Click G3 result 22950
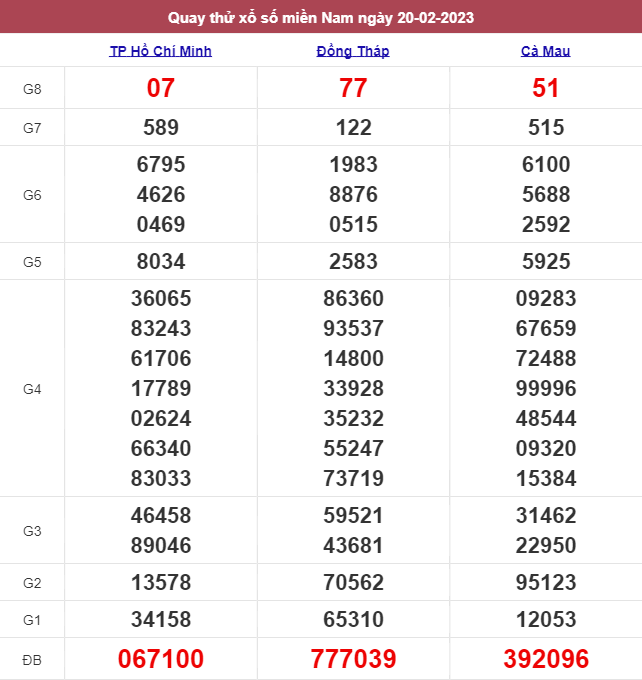The image size is (642, 680). coord(546,545)
